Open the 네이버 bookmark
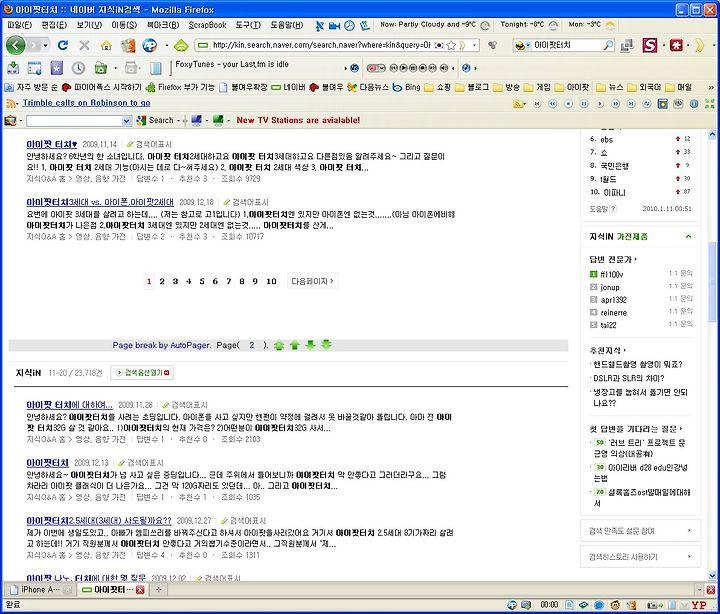This screenshot has width=720, height=614. coord(288,87)
